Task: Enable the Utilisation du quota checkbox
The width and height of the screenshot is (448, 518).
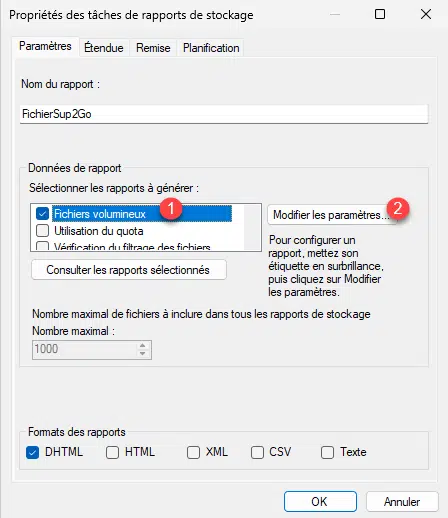Action: tap(42, 231)
